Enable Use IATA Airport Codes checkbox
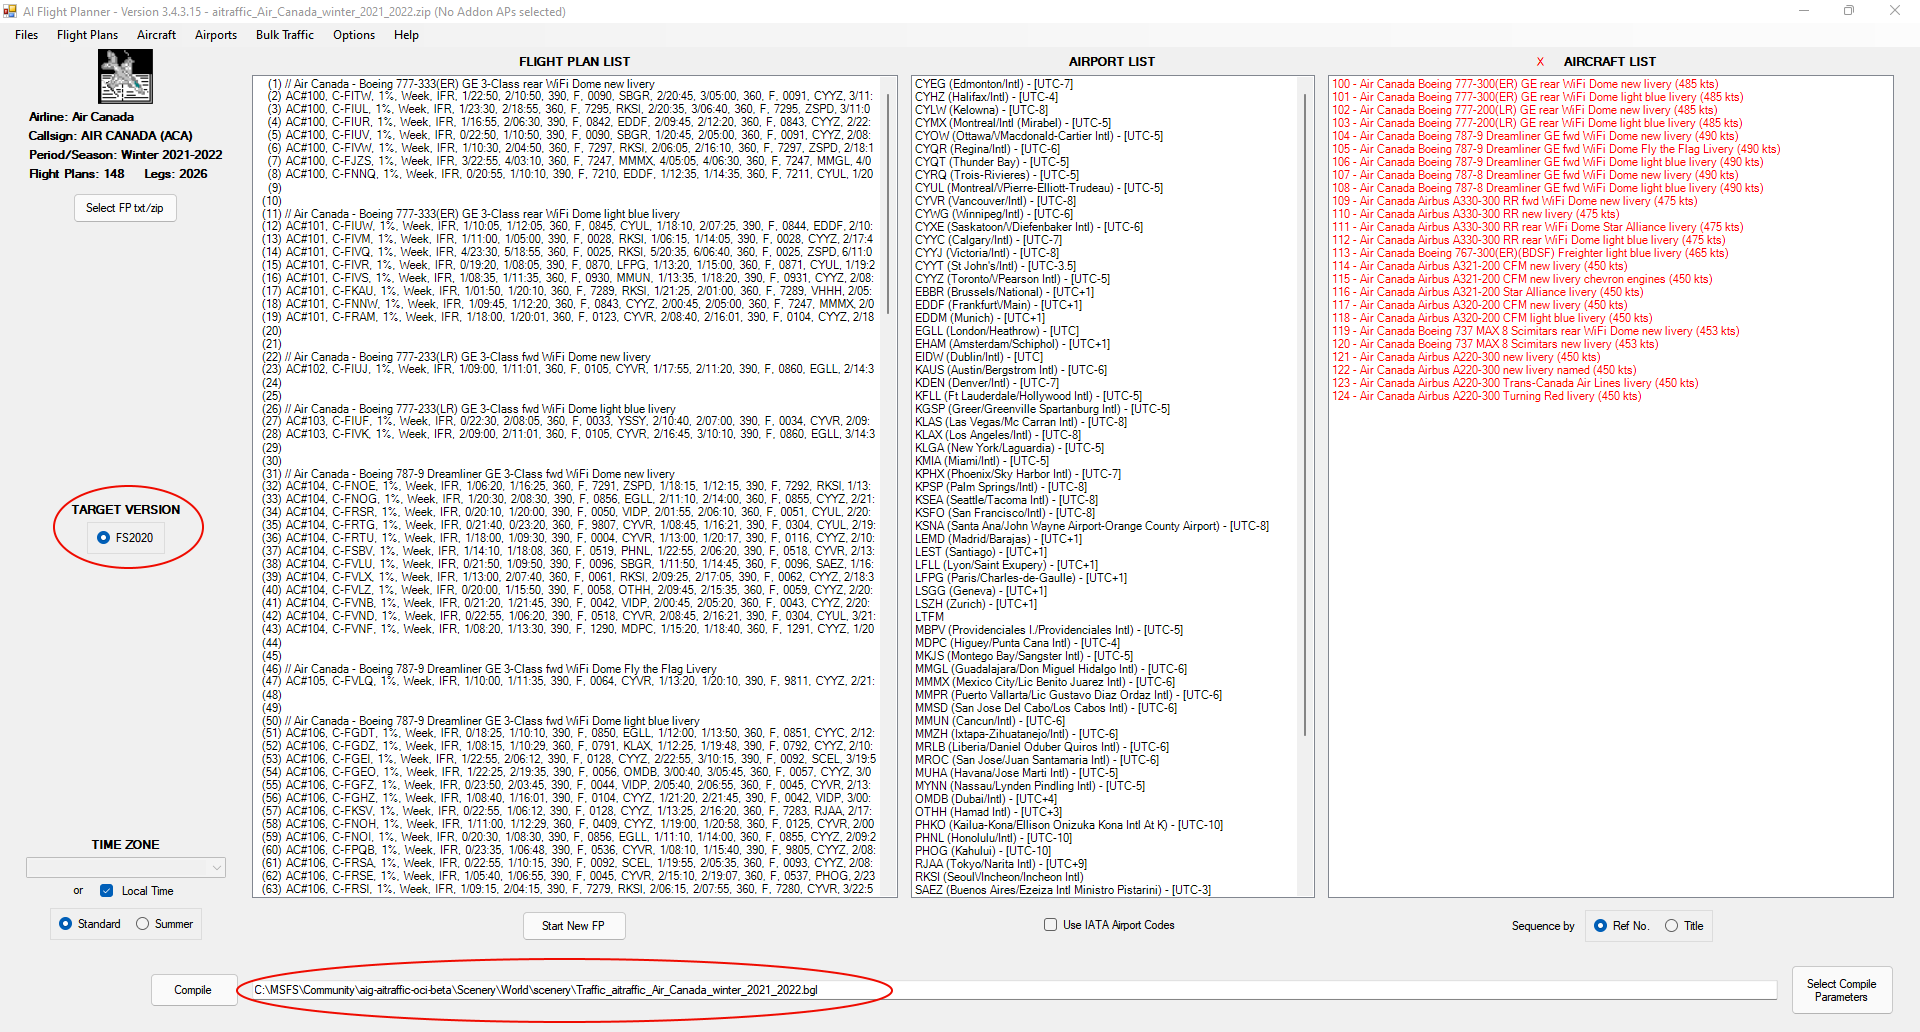 [x=1051, y=925]
